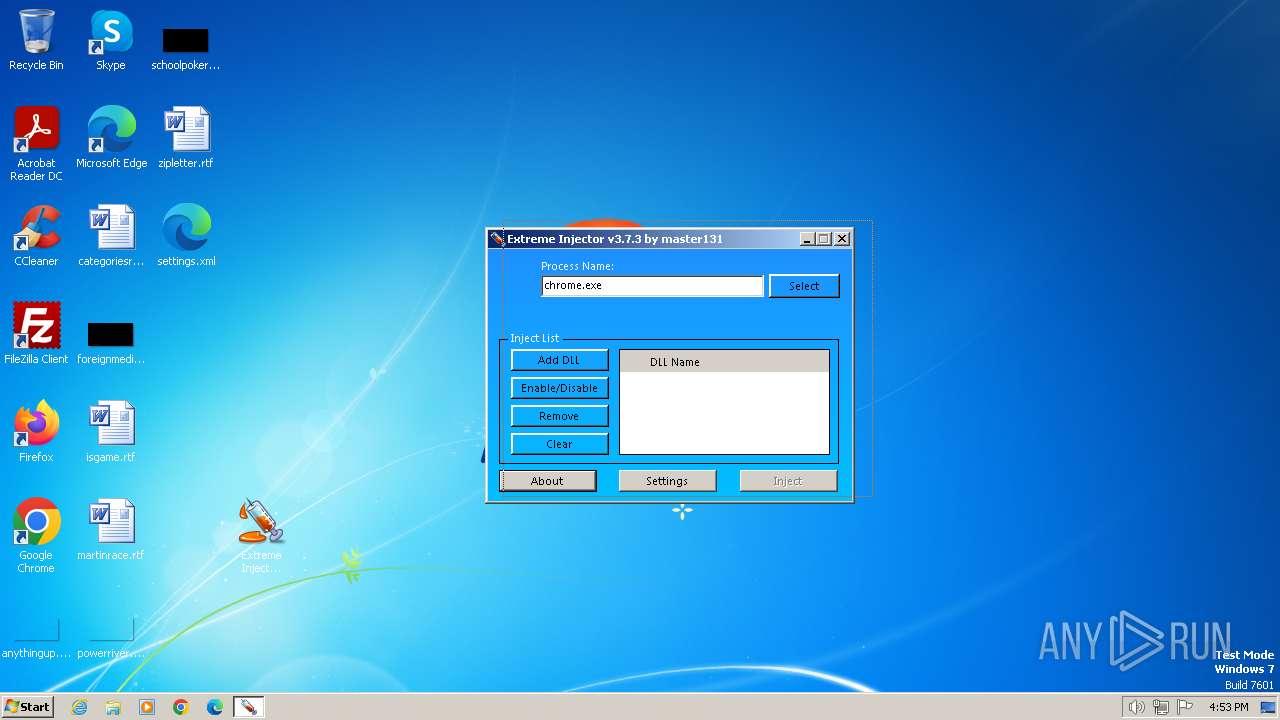Image resolution: width=1280 pixels, height=720 pixels.
Task: Launch Skype from the desktop
Action: [111, 41]
